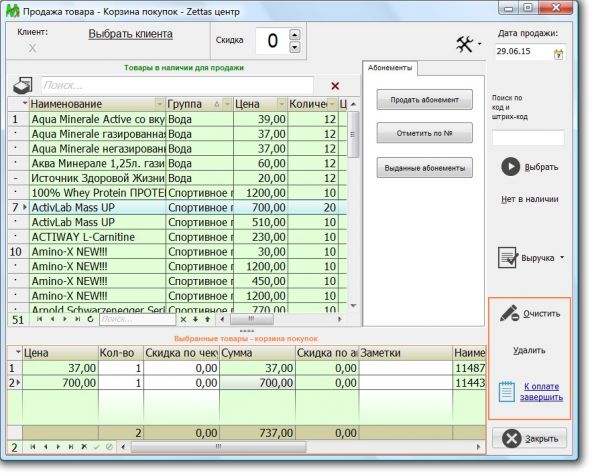Image resolution: width=600 pixels, height=473 pixels.
Task: Open the Наименование column filter dropdown
Action: (x=158, y=104)
